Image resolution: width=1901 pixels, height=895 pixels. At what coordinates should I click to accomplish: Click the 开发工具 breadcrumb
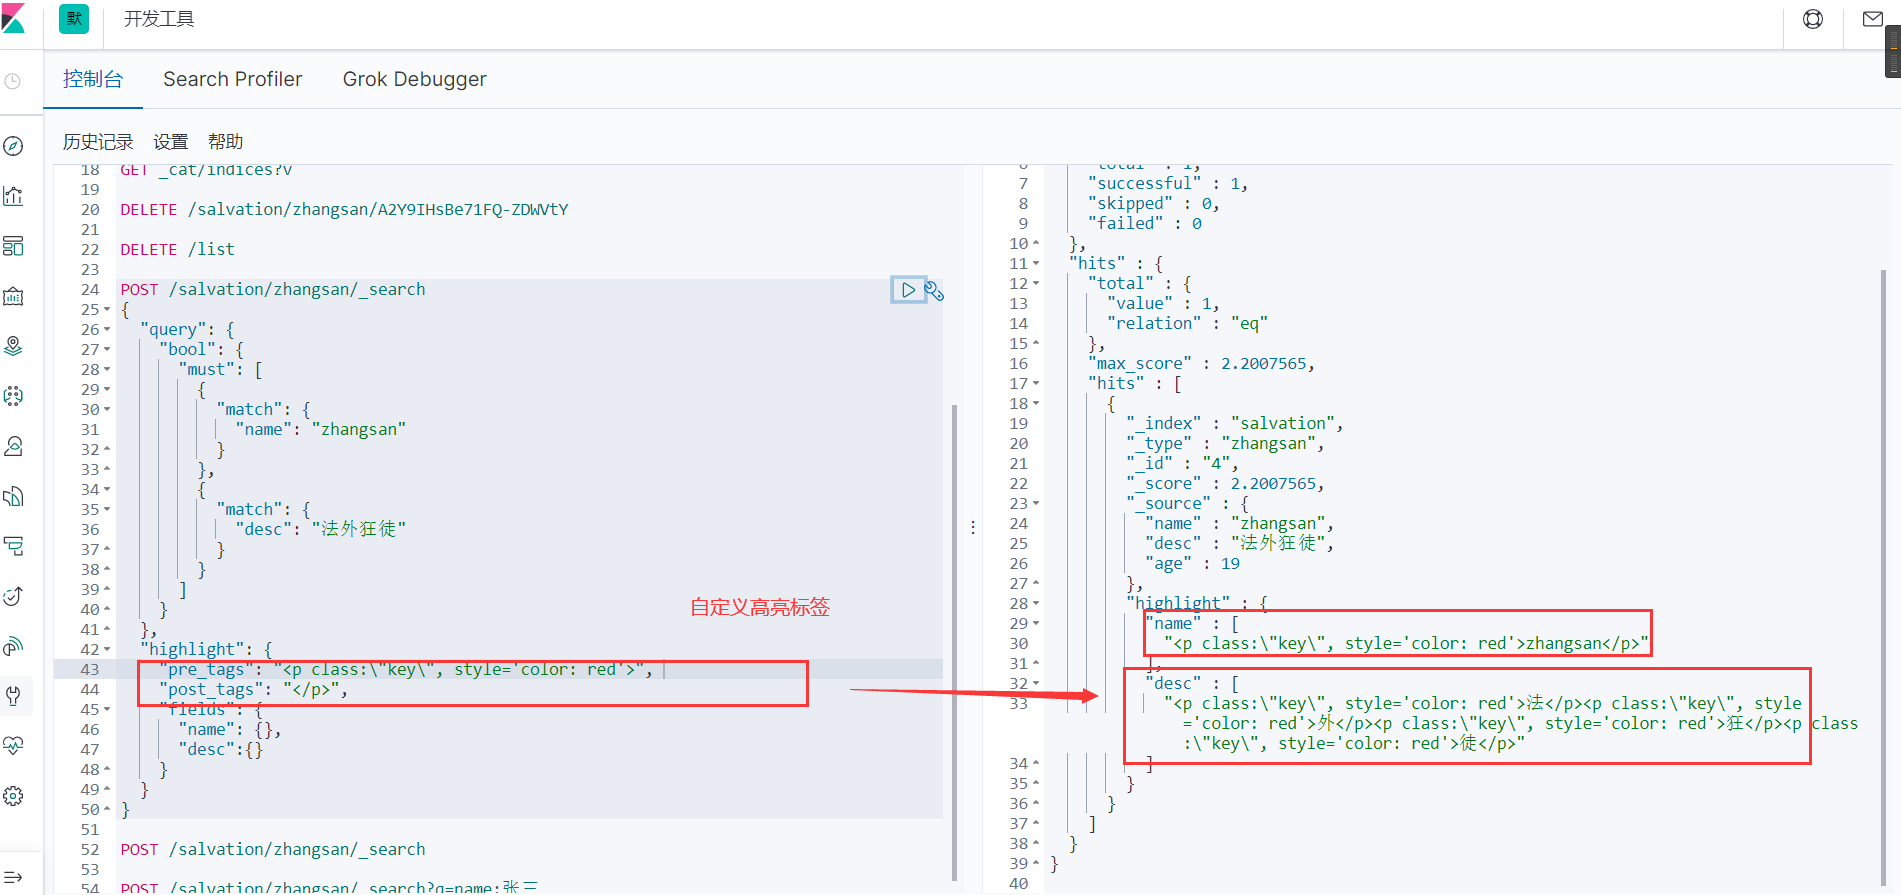click(159, 19)
